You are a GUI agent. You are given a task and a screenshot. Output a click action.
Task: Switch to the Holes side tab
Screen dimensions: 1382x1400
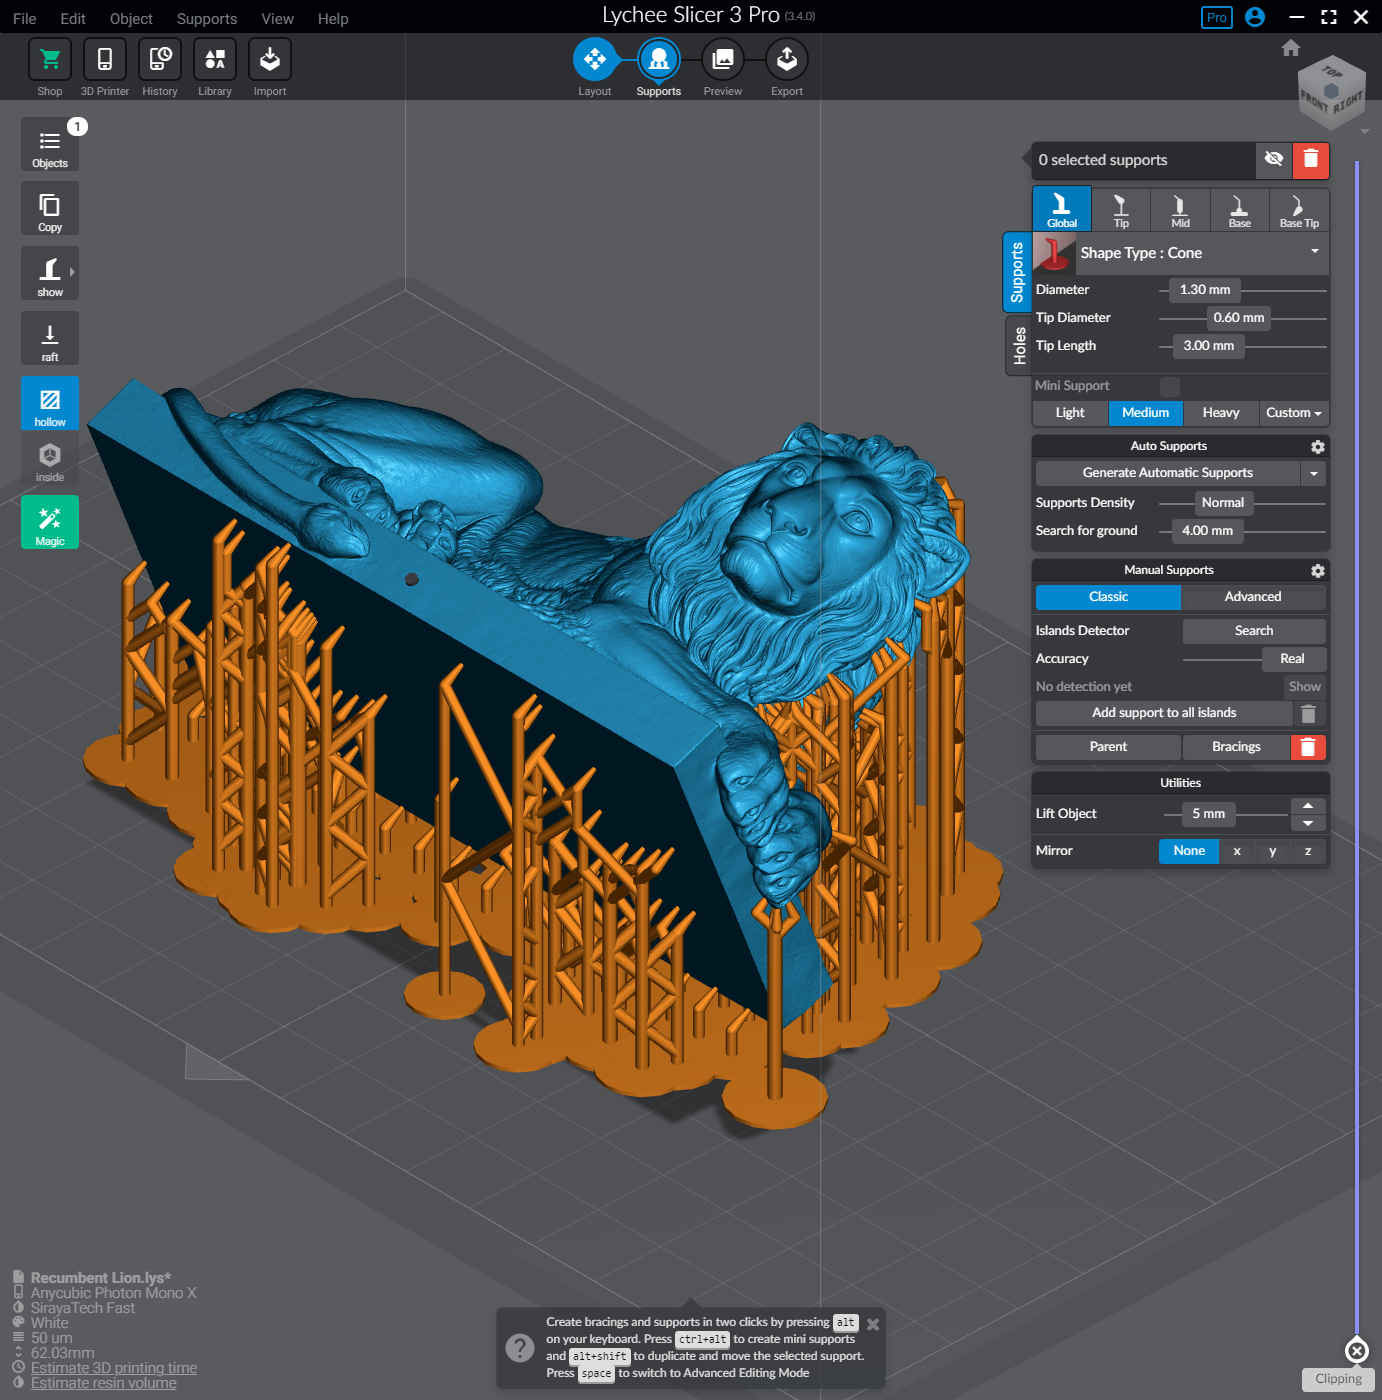click(x=1019, y=345)
